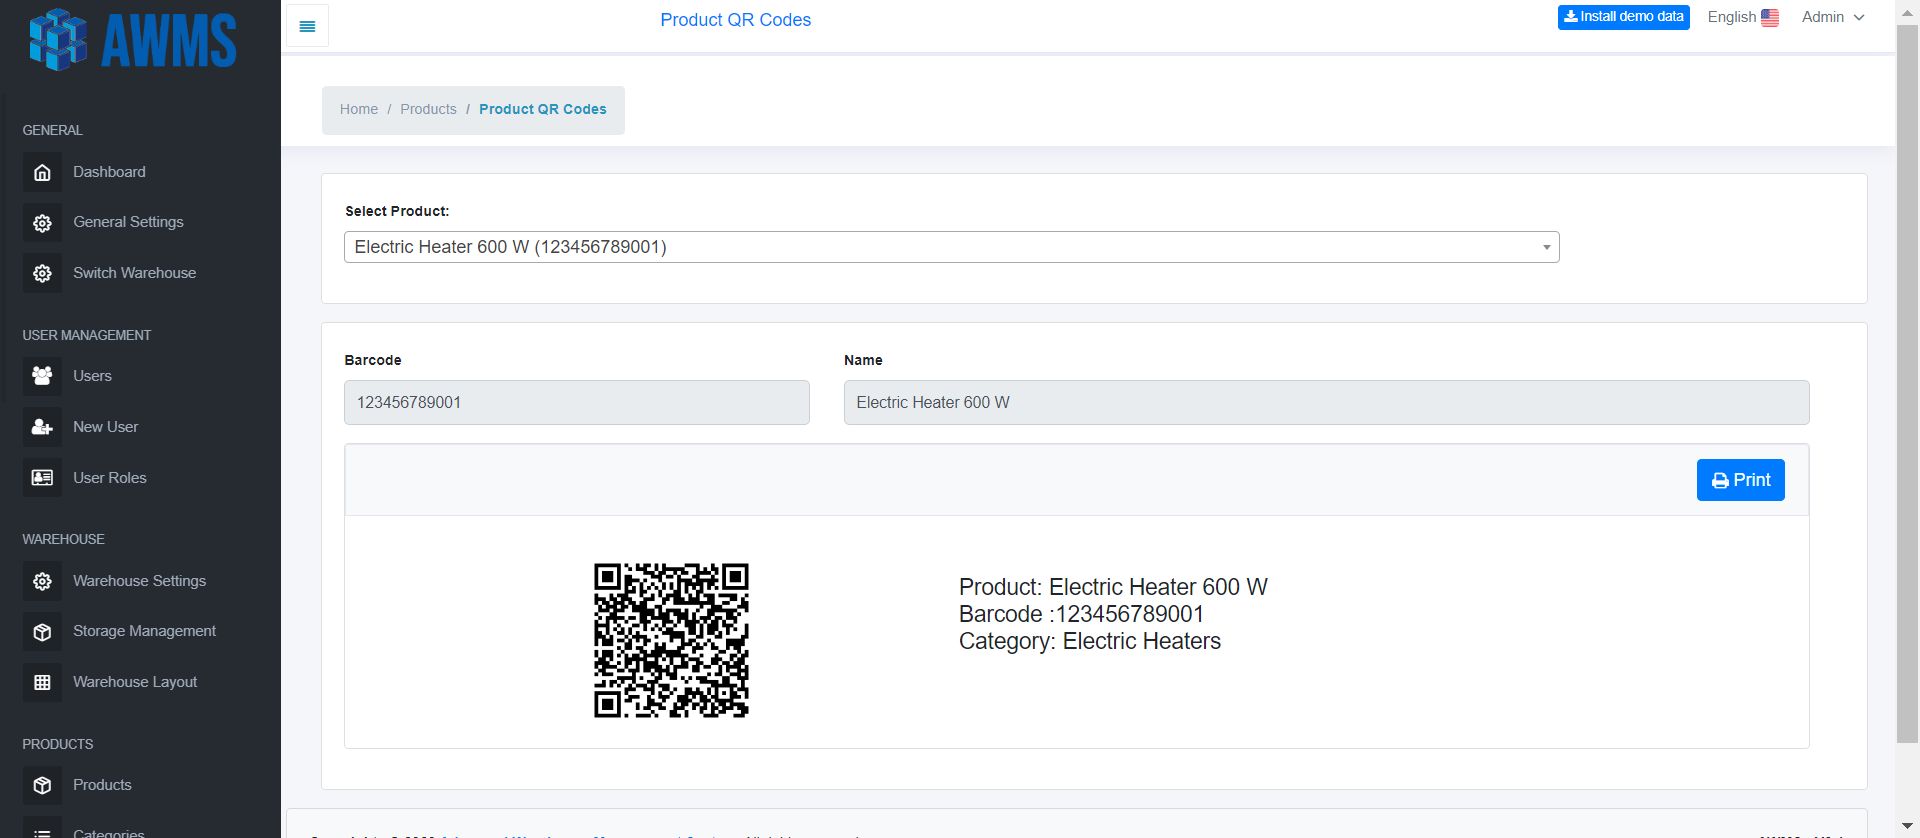1920x838 pixels.
Task: Click the USER MANAGEMENT section header
Action: click(x=87, y=335)
